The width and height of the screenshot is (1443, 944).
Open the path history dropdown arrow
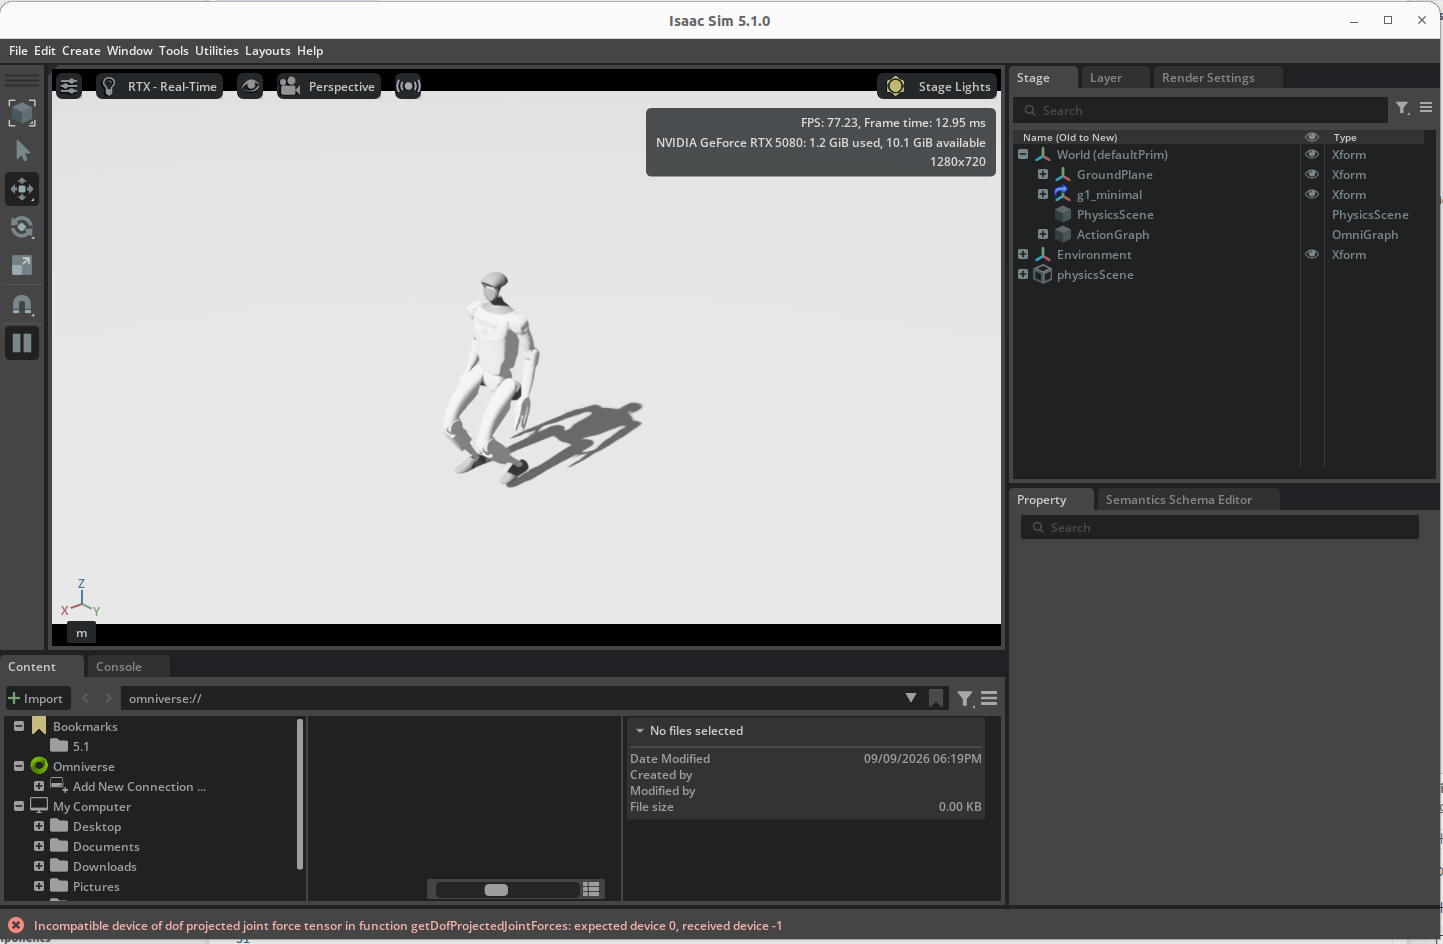911,698
